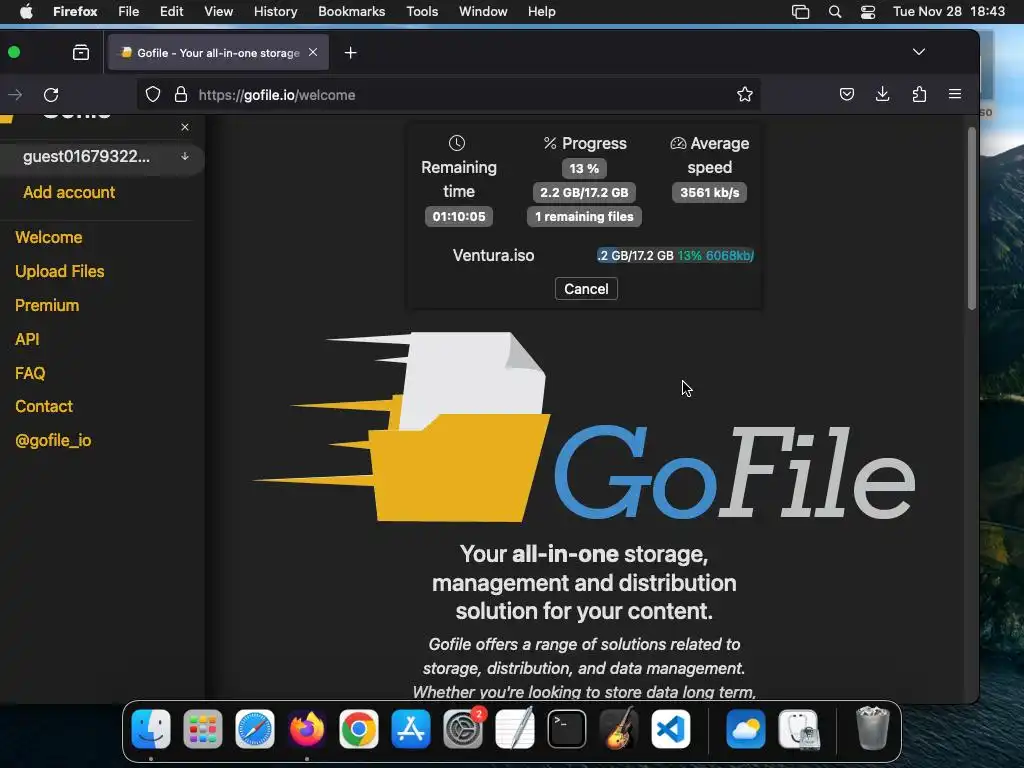Screen dimensions: 1024x768
Task: Go to Welcome in the sidebar
Action: [x=49, y=238]
